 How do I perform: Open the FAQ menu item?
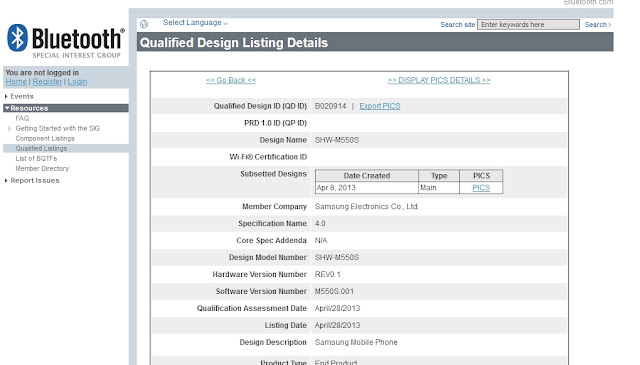point(22,118)
